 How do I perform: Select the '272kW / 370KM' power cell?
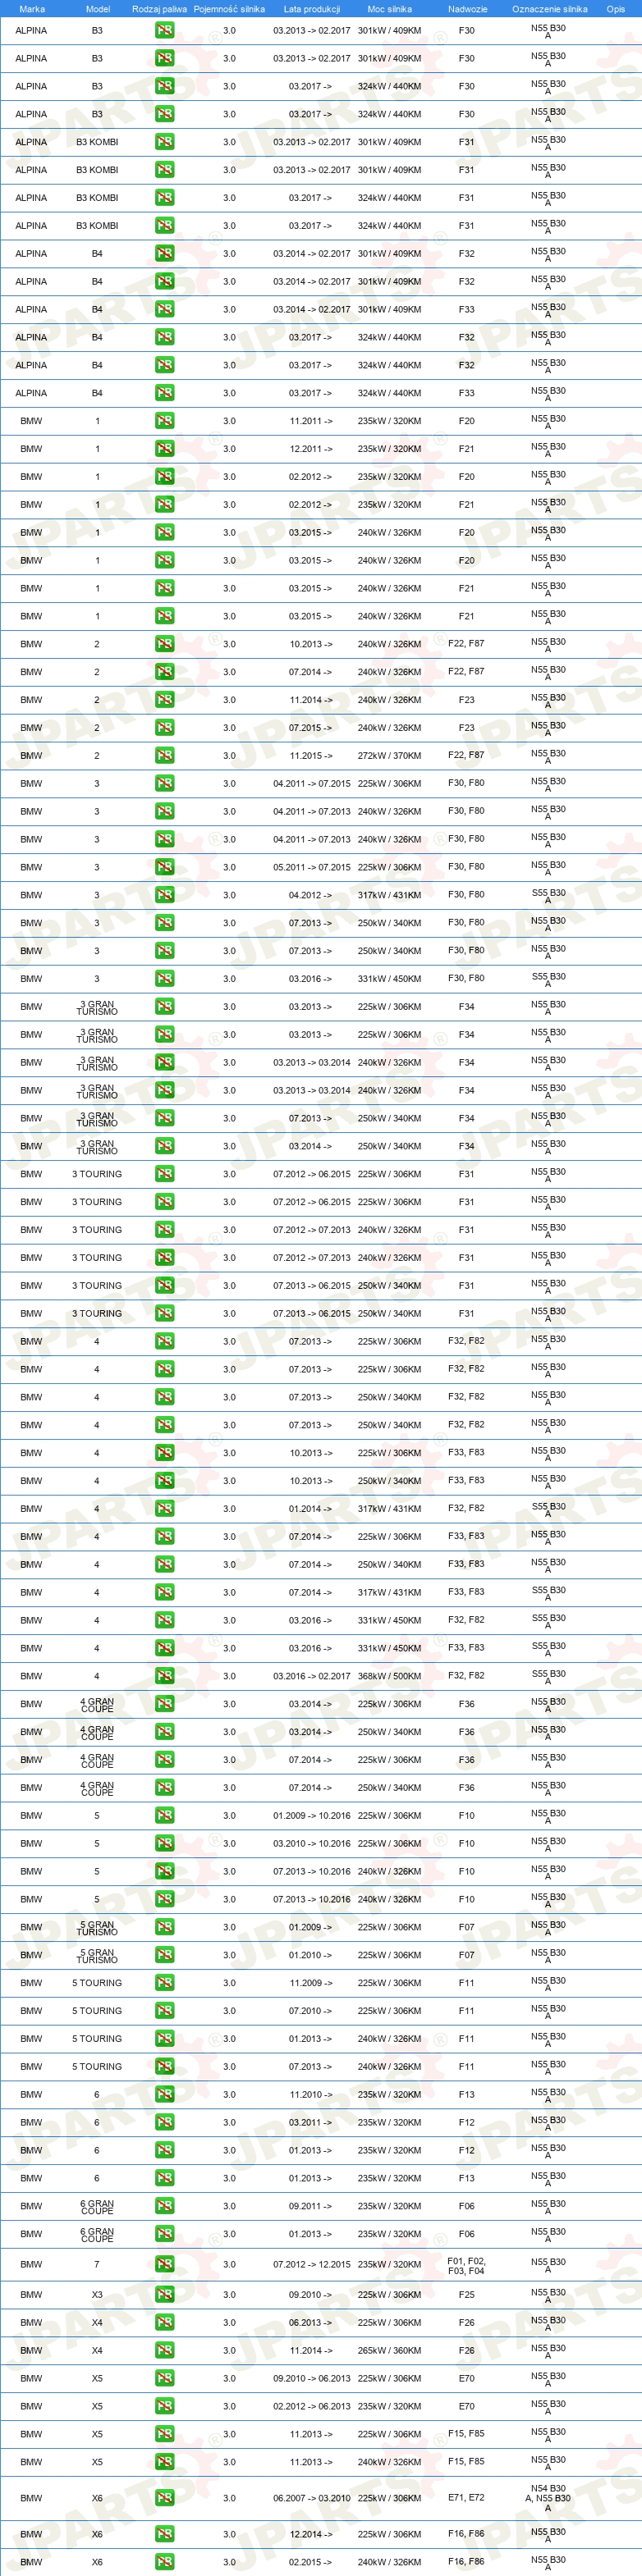[389, 756]
